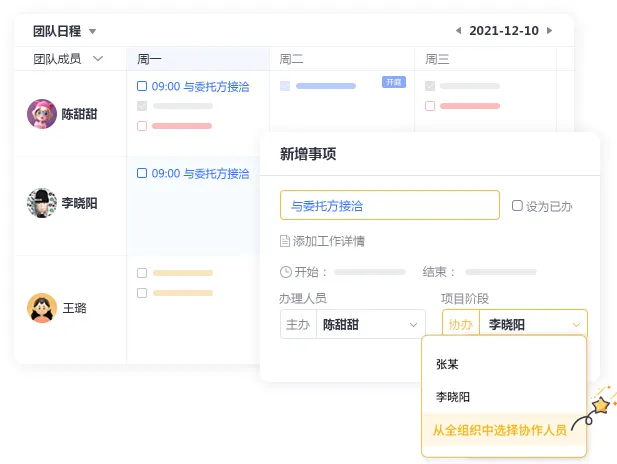Tick checkbox for 李晓阳's 09:00 与委托方接洽
The height and width of the screenshot is (464, 617).
142,173
